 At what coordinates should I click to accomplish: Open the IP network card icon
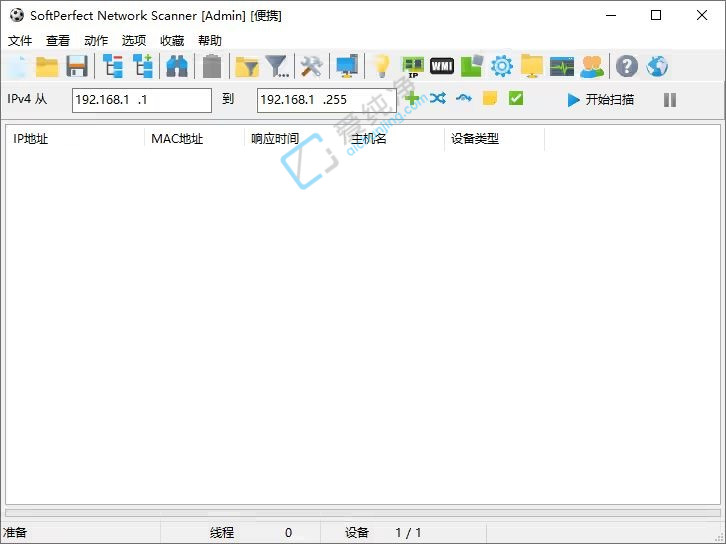click(x=413, y=67)
